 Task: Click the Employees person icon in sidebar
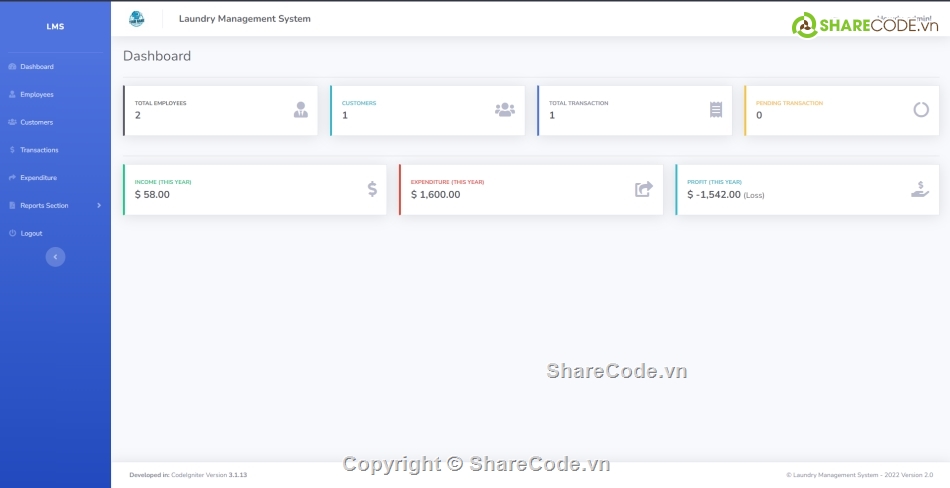tap(12, 95)
